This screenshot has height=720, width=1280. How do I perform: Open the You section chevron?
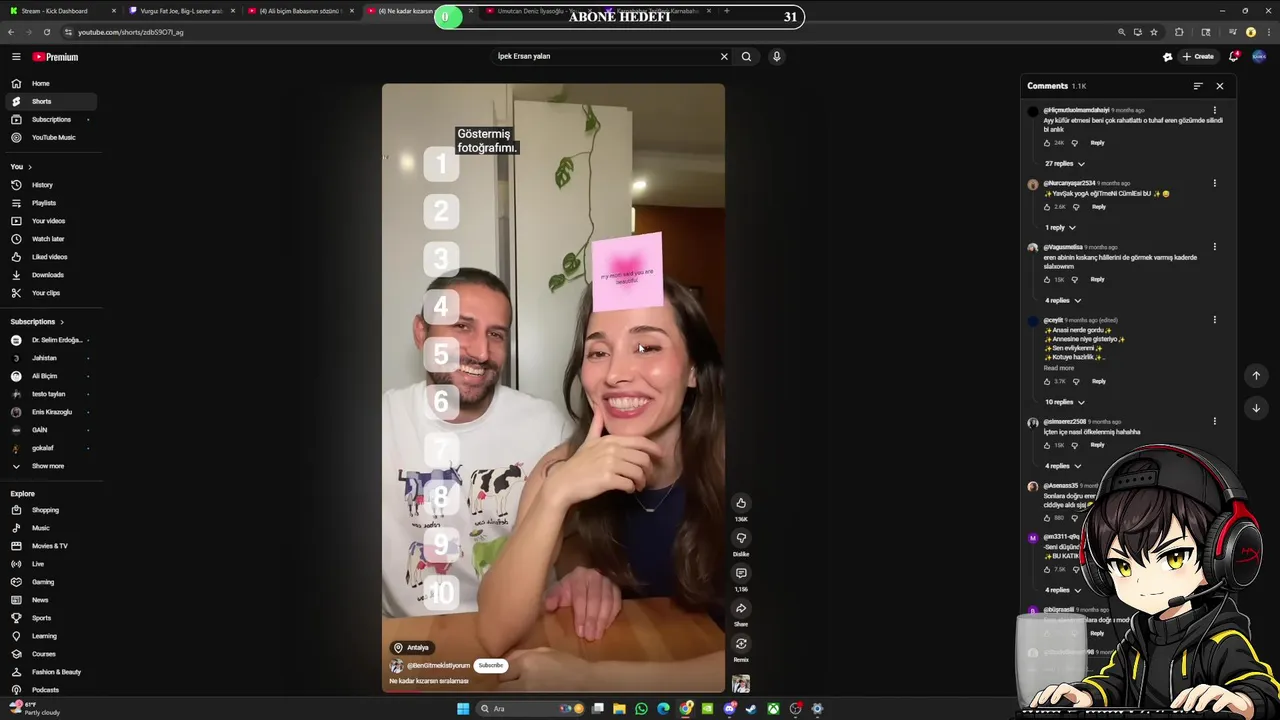click(30, 167)
